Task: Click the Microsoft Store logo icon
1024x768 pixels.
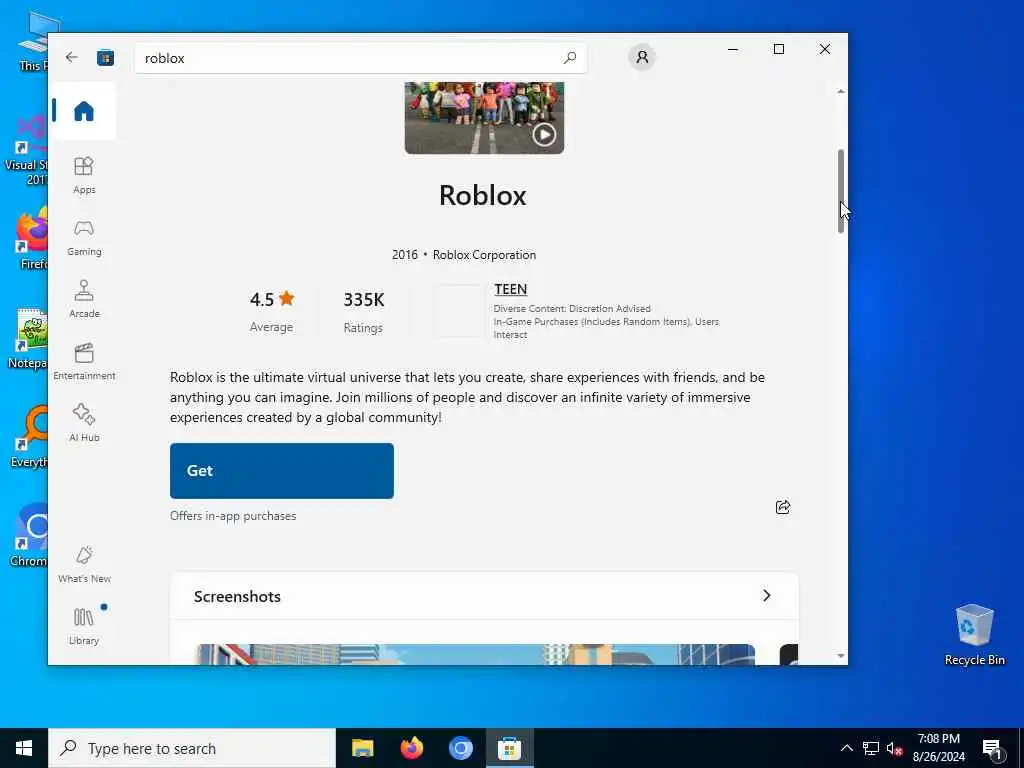Action: (105, 58)
